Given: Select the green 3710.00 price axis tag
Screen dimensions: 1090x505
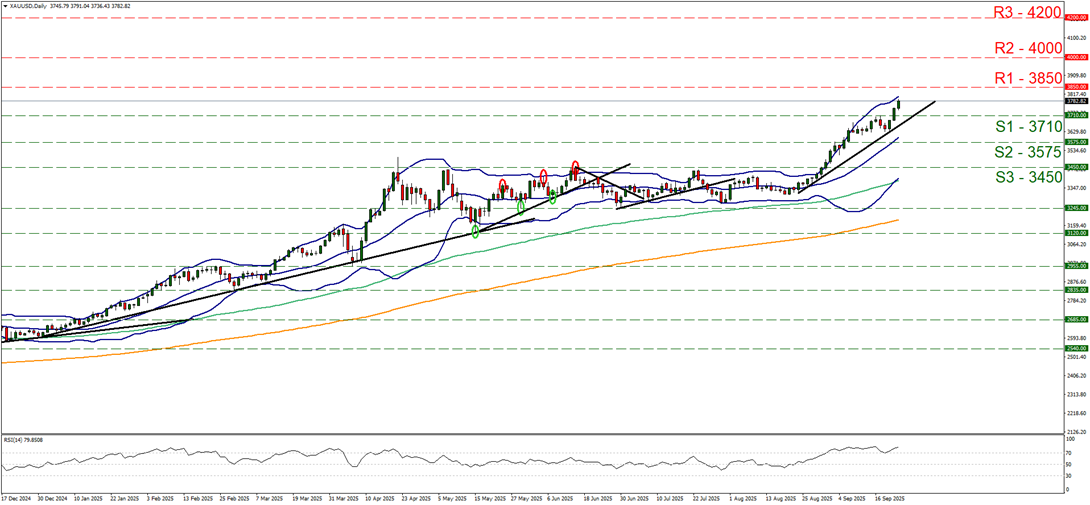Looking at the screenshot, I should tap(1076, 115).
